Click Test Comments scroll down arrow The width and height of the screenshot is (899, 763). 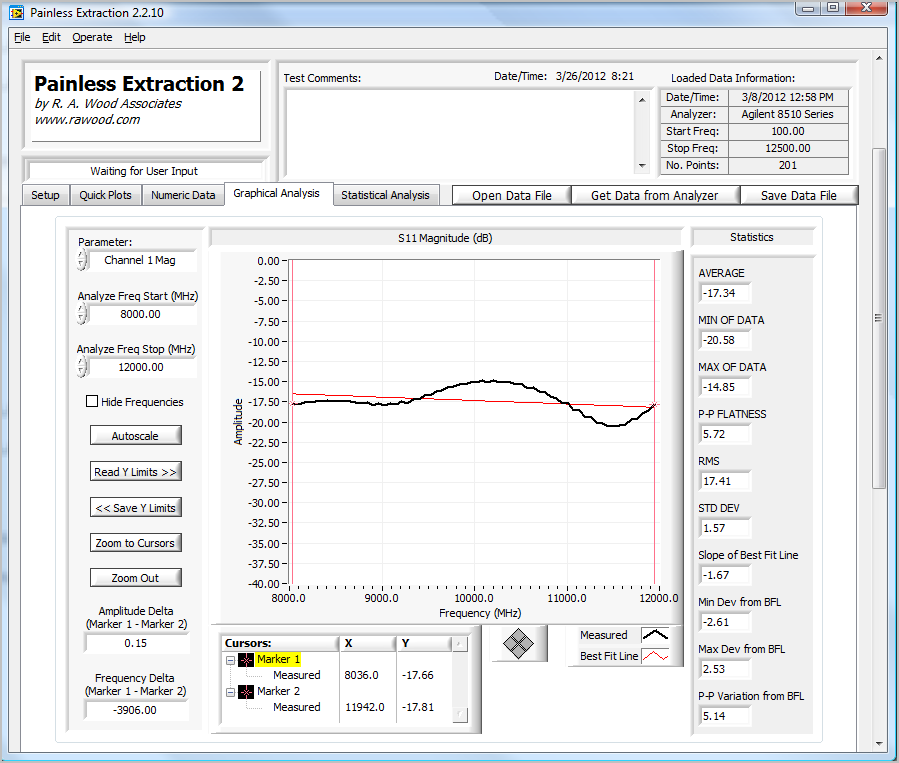642,166
